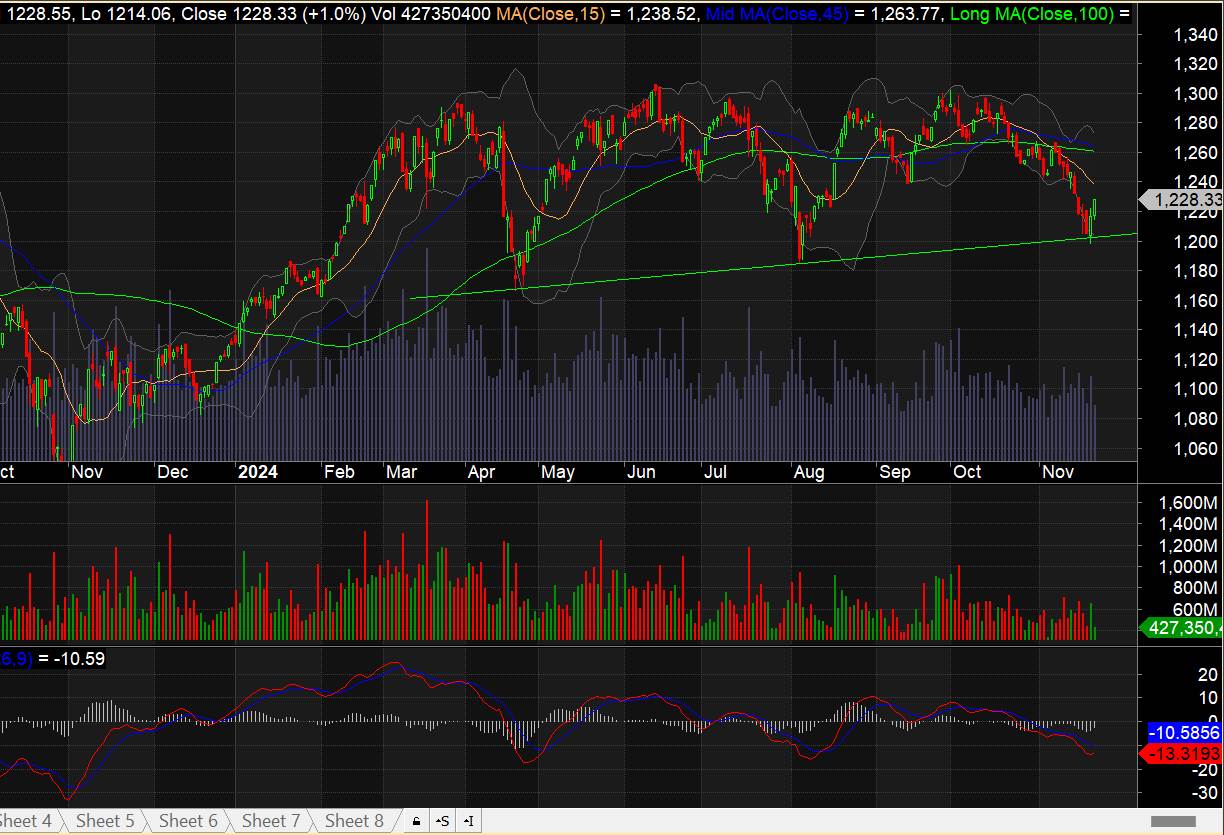This screenshot has width=1224, height=835.
Task: Click the interval link 'I' icon
Action: click(467, 821)
